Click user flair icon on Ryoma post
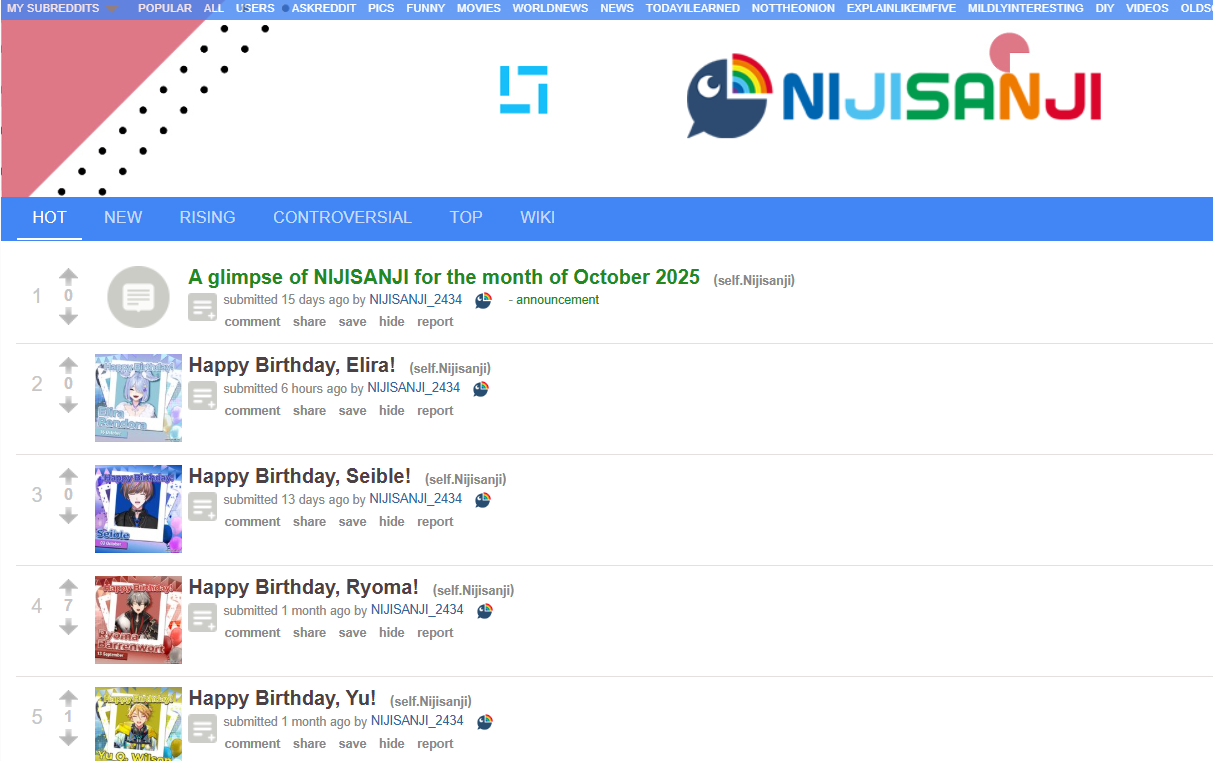This screenshot has width=1213, height=761. click(484, 611)
